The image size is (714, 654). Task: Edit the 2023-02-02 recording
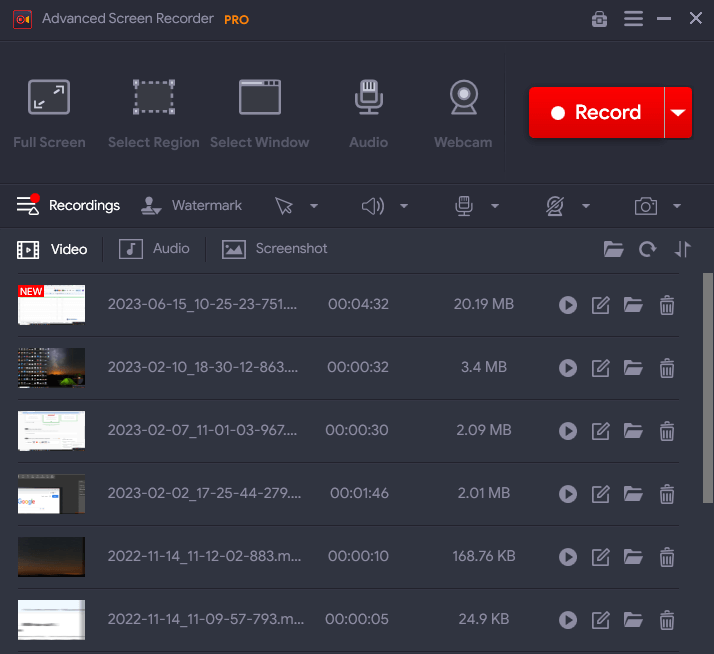pos(601,494)
